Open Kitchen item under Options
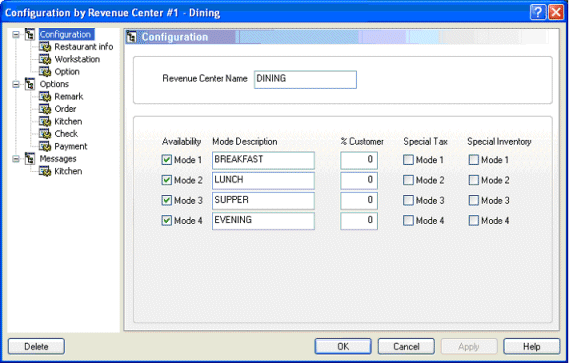Image resolution: width=569 pixels, height=363 pixels. (x=68, y=121)
